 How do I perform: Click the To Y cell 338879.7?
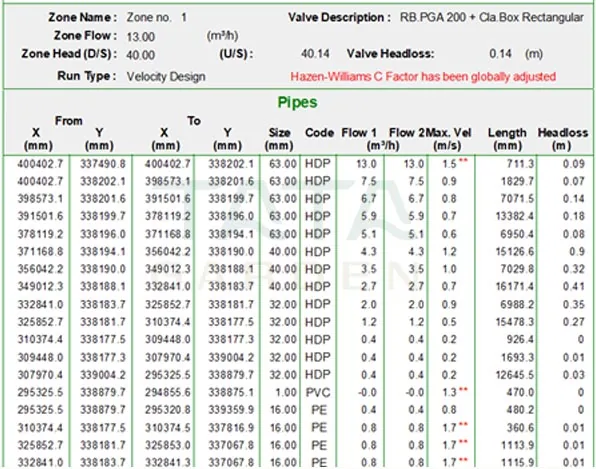(x=231, y=375)
